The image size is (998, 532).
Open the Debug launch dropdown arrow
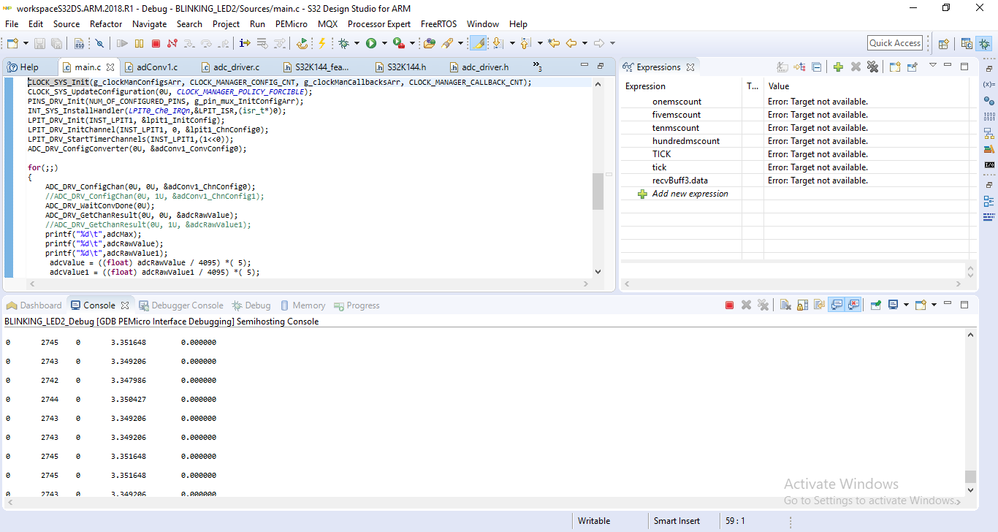(356, 43)
